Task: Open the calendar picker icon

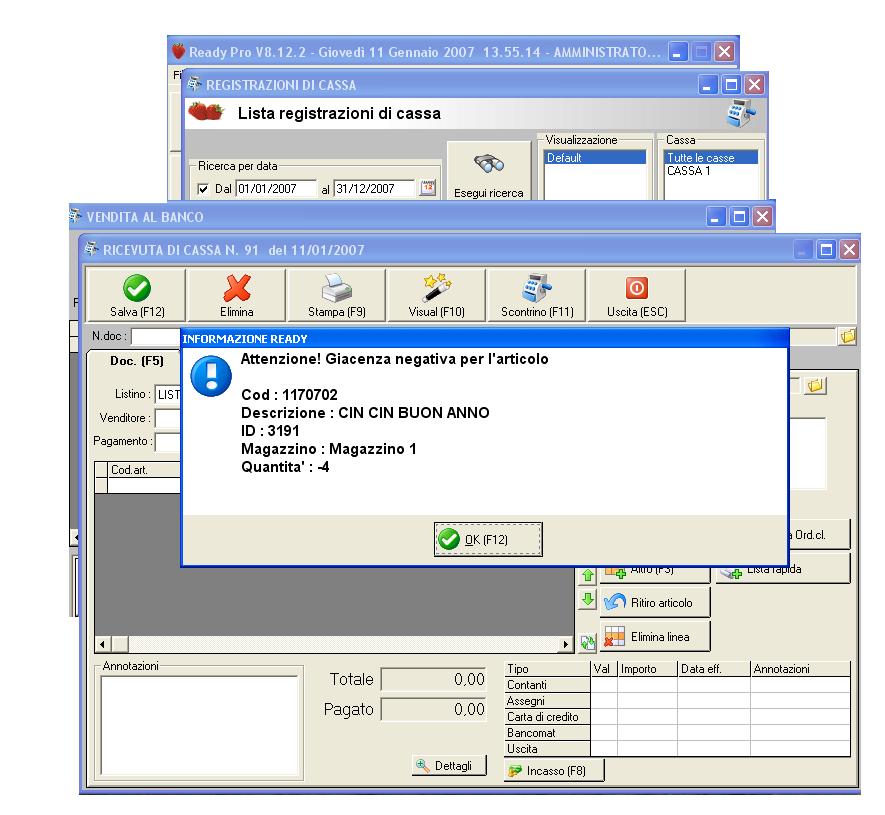Action: click(x=428, y=188)
